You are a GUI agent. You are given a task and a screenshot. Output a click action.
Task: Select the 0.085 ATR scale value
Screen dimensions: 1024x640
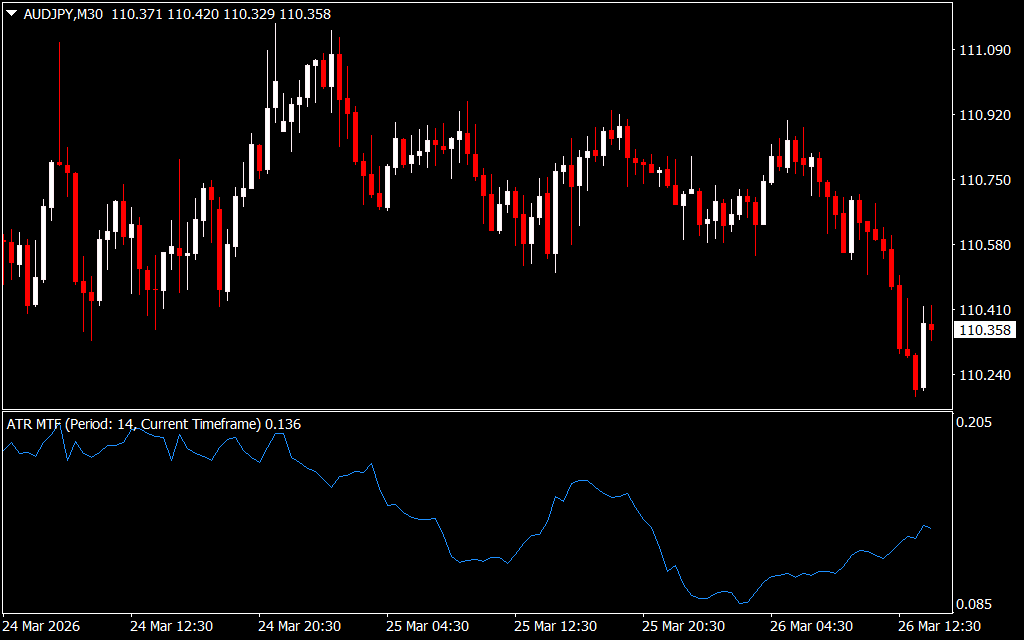[x=977, y=605]
